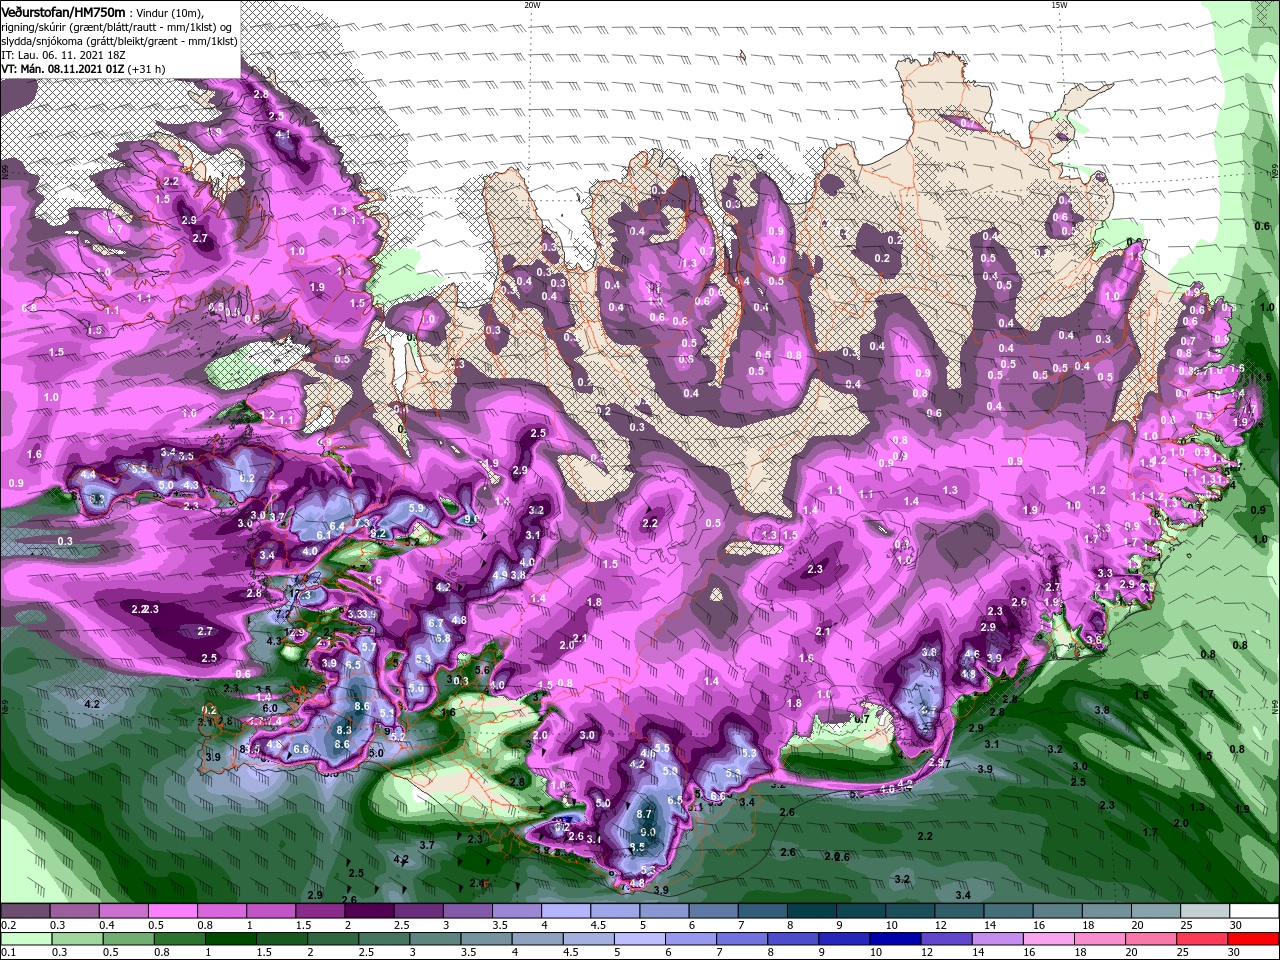
Task: Click the white swatch above 30 in top legend
Action: 1254,911
